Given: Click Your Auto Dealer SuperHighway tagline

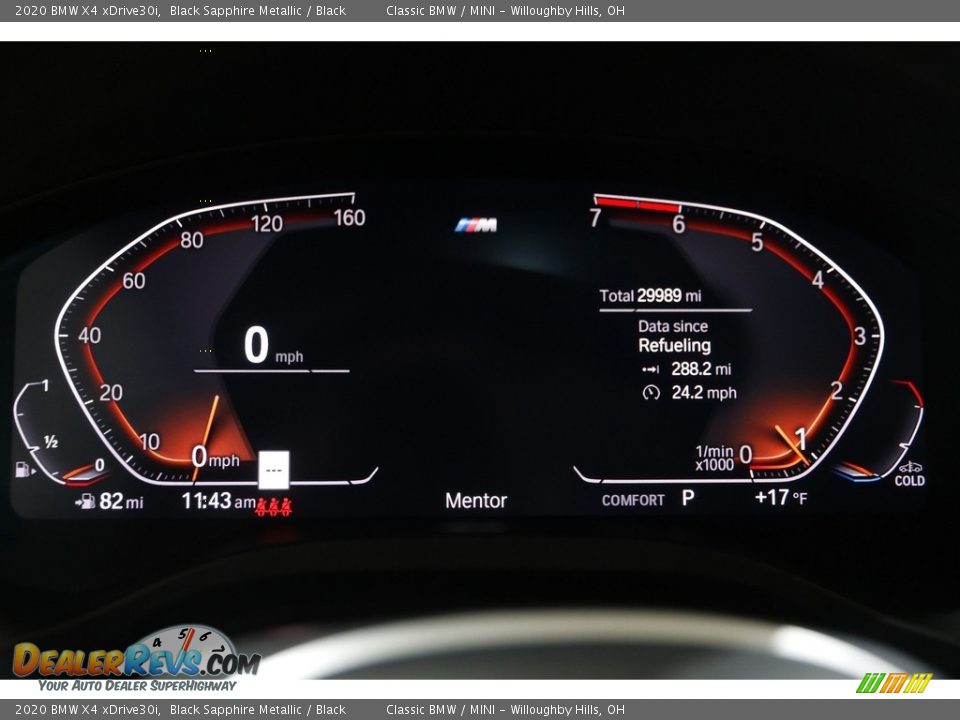Looking at the screenshot, I should (137, 685).
